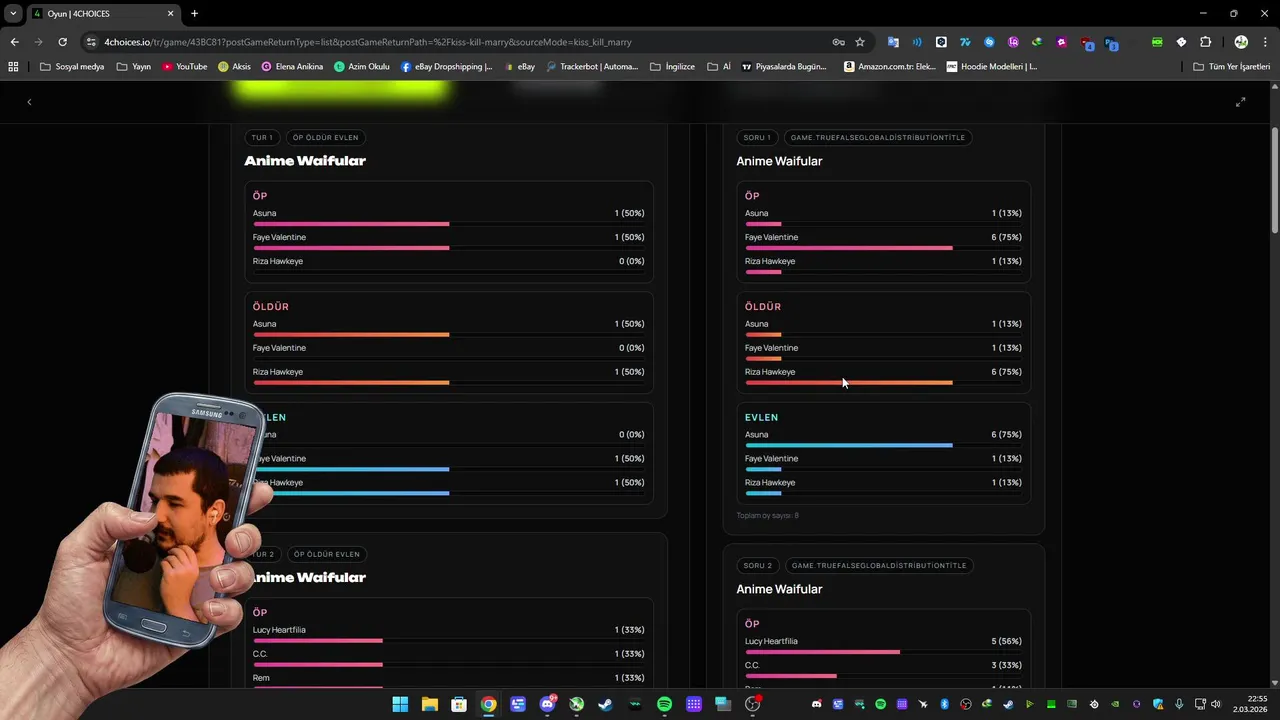Open Steam from the taskbar
Viewport: 1280px width, 720px height.
pos(606,704)
